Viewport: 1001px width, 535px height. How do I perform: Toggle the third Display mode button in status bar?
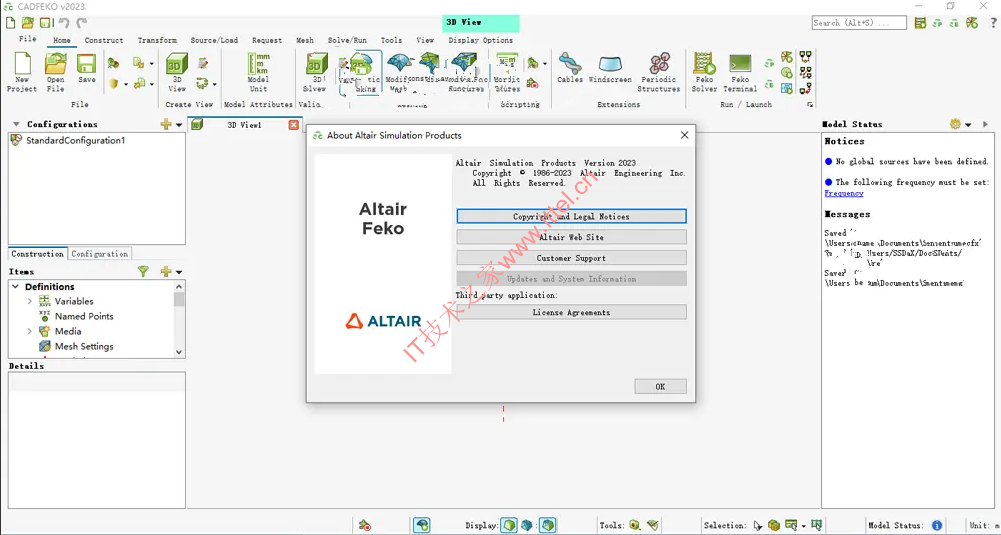pos(548,525)
